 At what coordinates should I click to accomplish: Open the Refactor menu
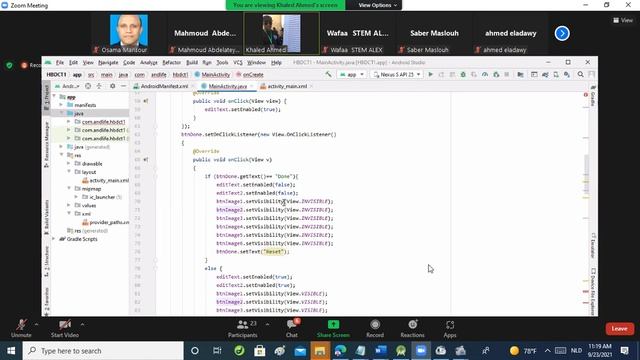pos(171,62)
